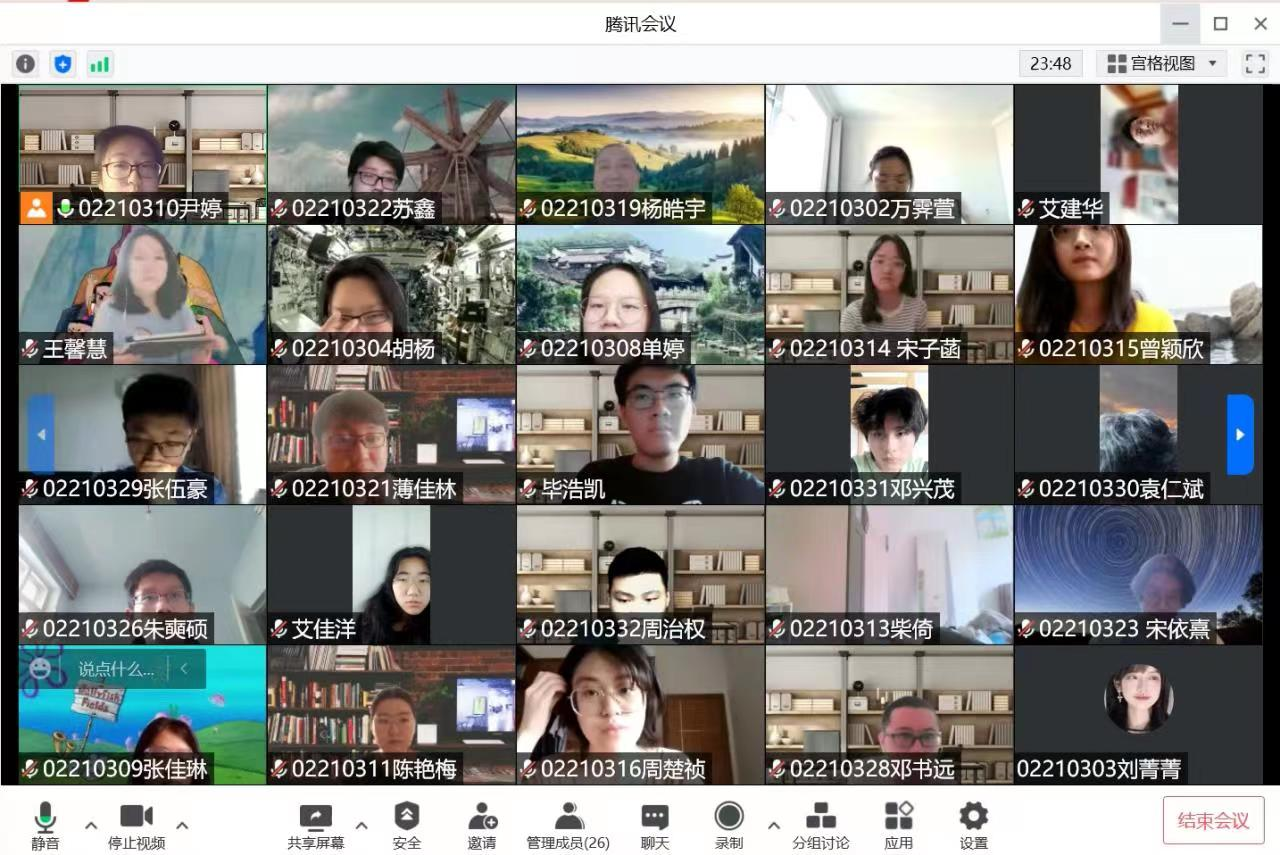Image resolution: width=1280 pixels, height=855 pixels.
Task: Open 分组讨论 breakout rooms
Action: pyautogui.click(x=821, y=826)
